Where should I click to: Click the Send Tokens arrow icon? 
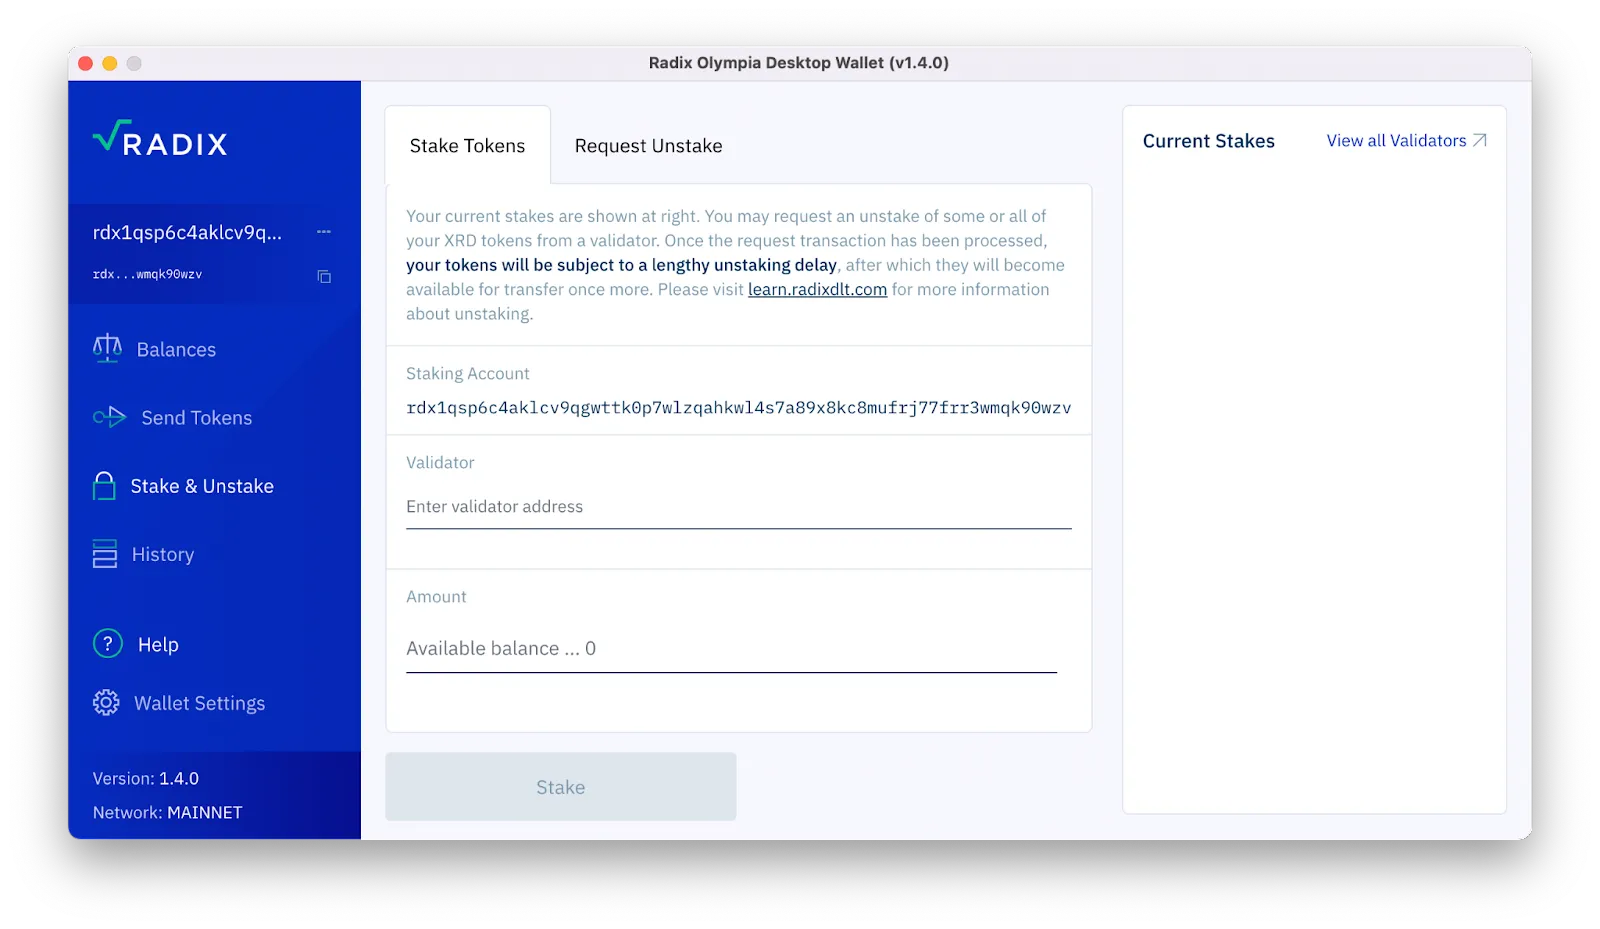(109, 417)
